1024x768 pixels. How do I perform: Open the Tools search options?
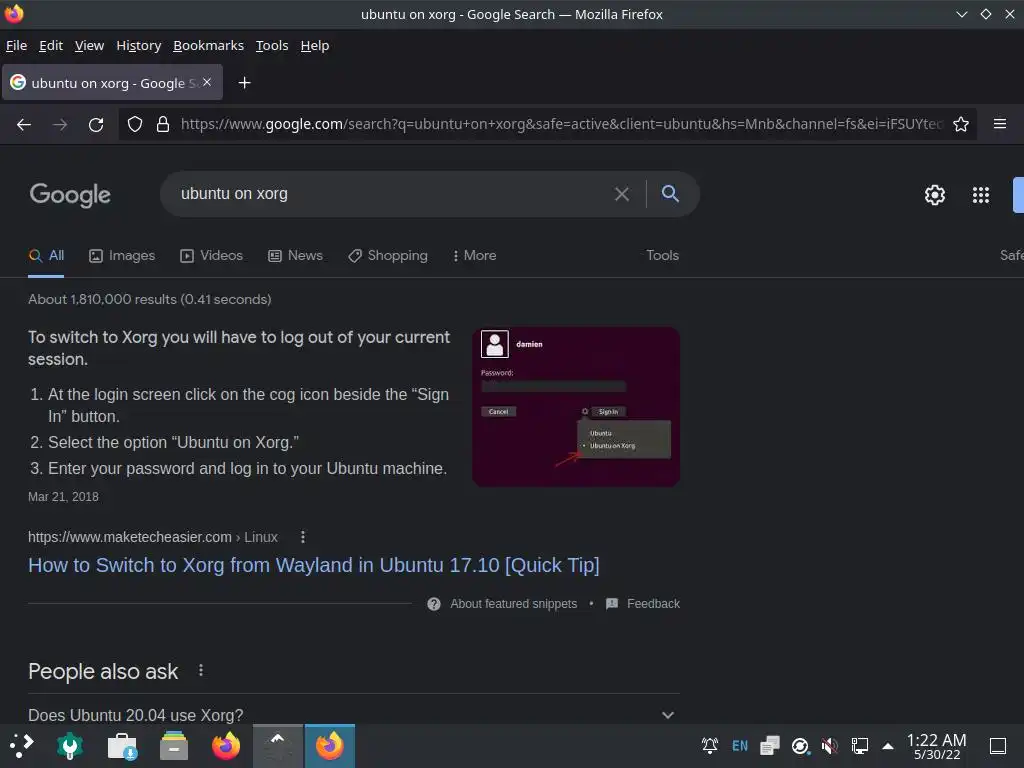point(662,255)
